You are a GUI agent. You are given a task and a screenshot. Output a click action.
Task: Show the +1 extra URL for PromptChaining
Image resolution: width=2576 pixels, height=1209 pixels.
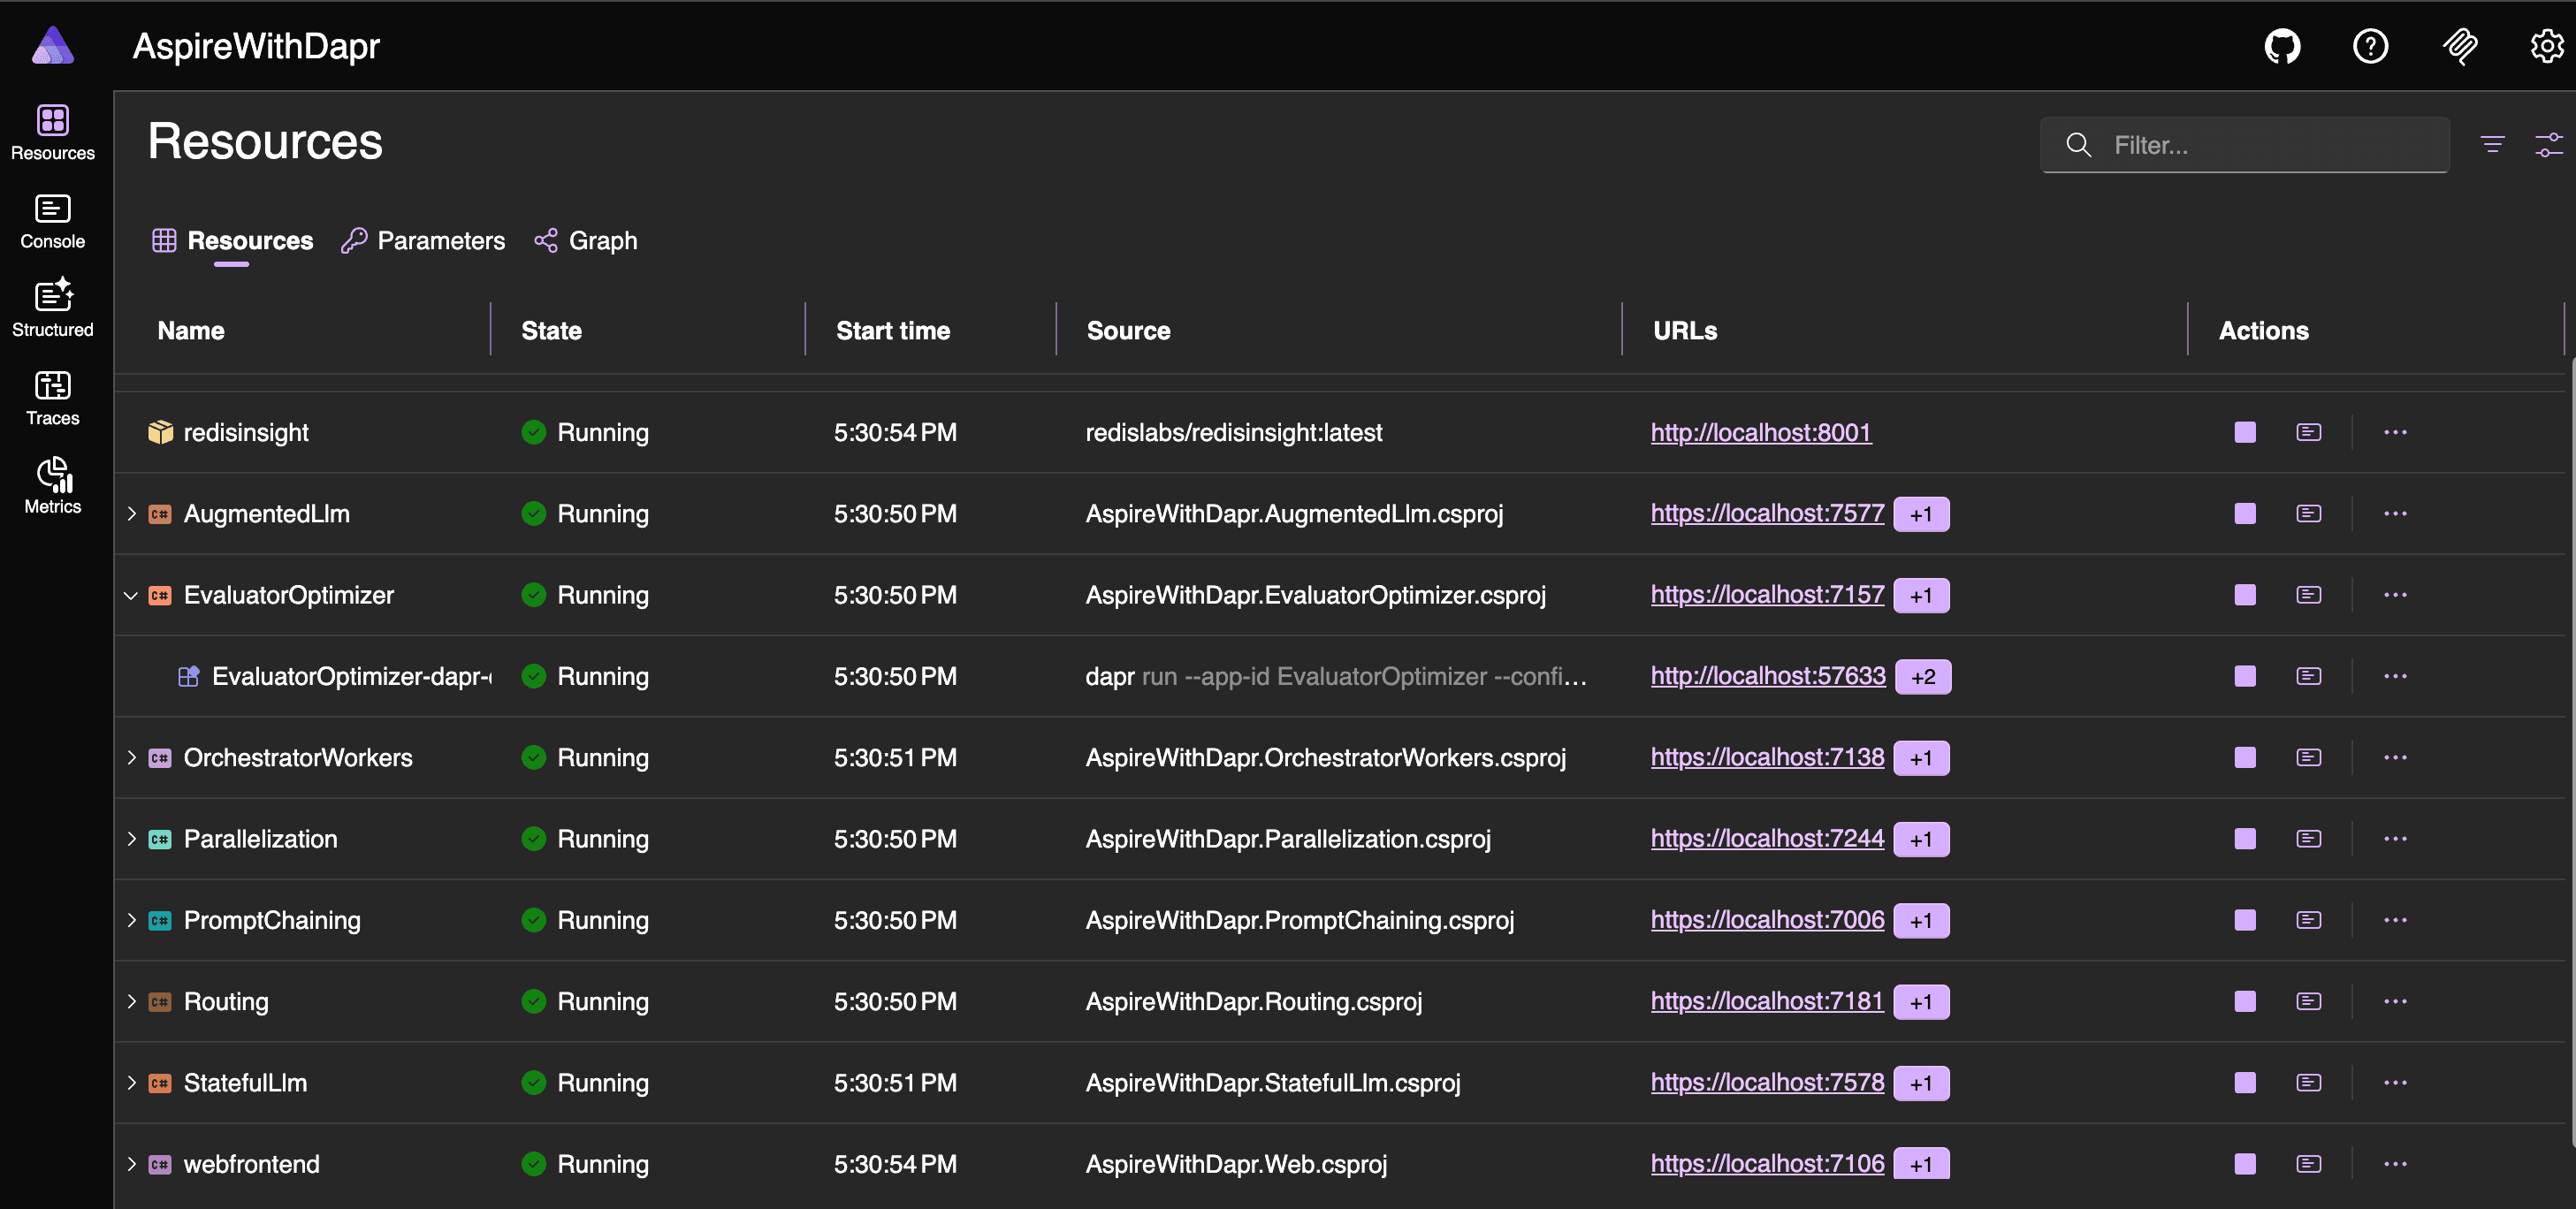pos(1921,921)
